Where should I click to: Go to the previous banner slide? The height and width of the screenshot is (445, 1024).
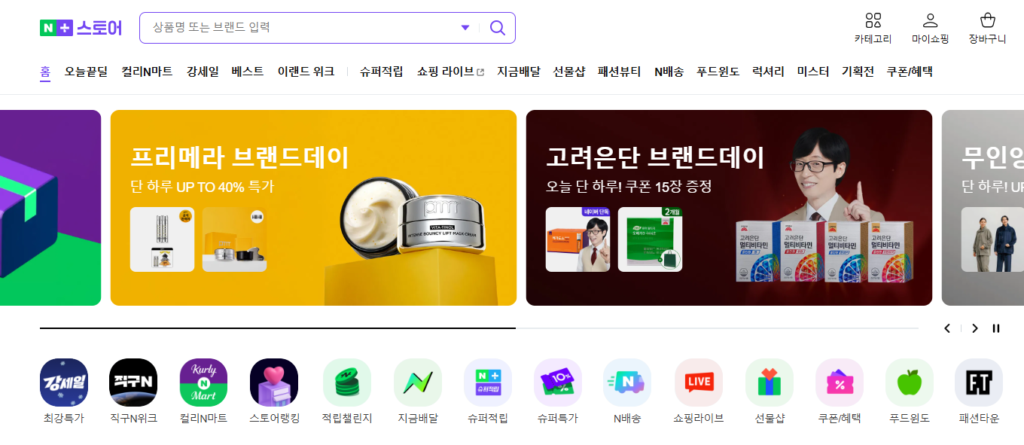click(x=947, y=328)
